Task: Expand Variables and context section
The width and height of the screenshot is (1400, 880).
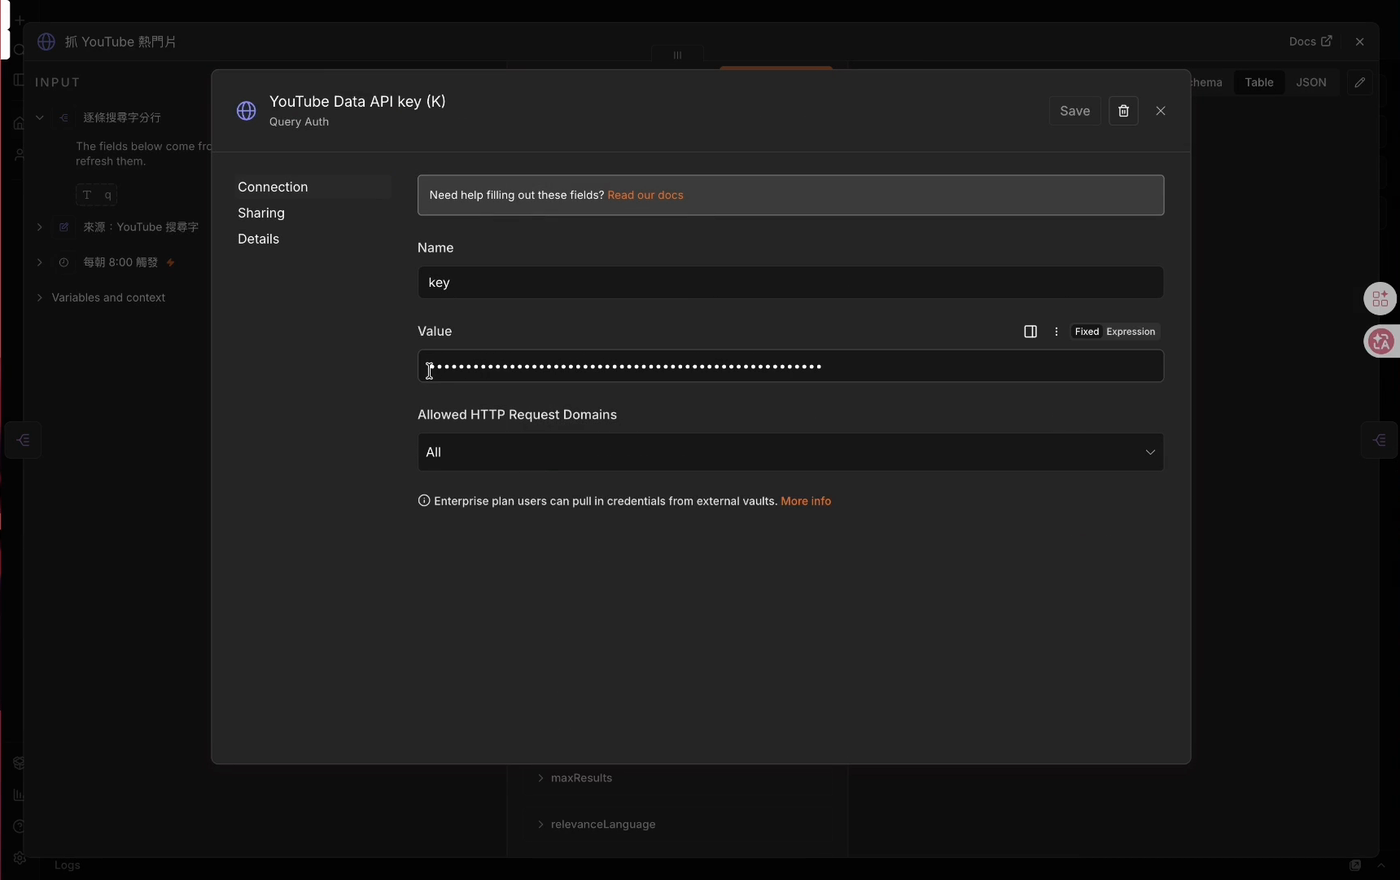Action: (39, 297)
